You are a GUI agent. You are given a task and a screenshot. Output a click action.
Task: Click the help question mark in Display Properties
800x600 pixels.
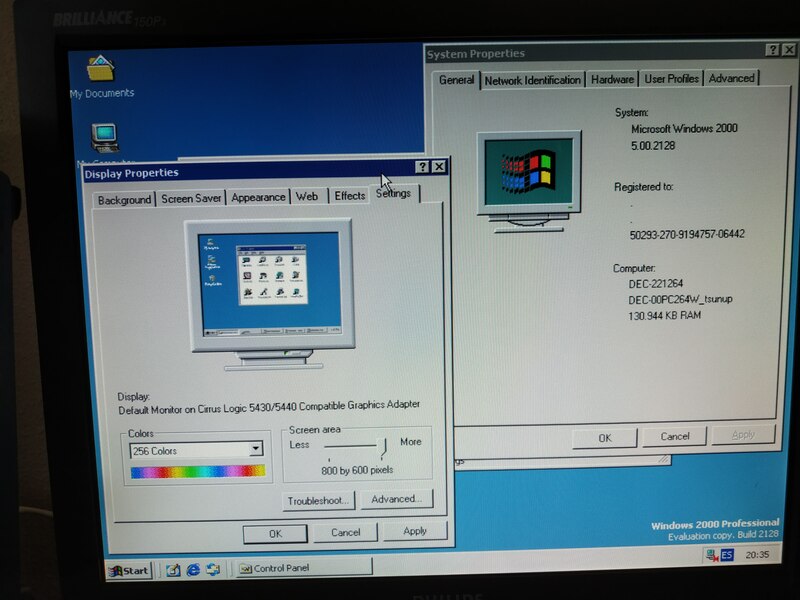(422, 167)
